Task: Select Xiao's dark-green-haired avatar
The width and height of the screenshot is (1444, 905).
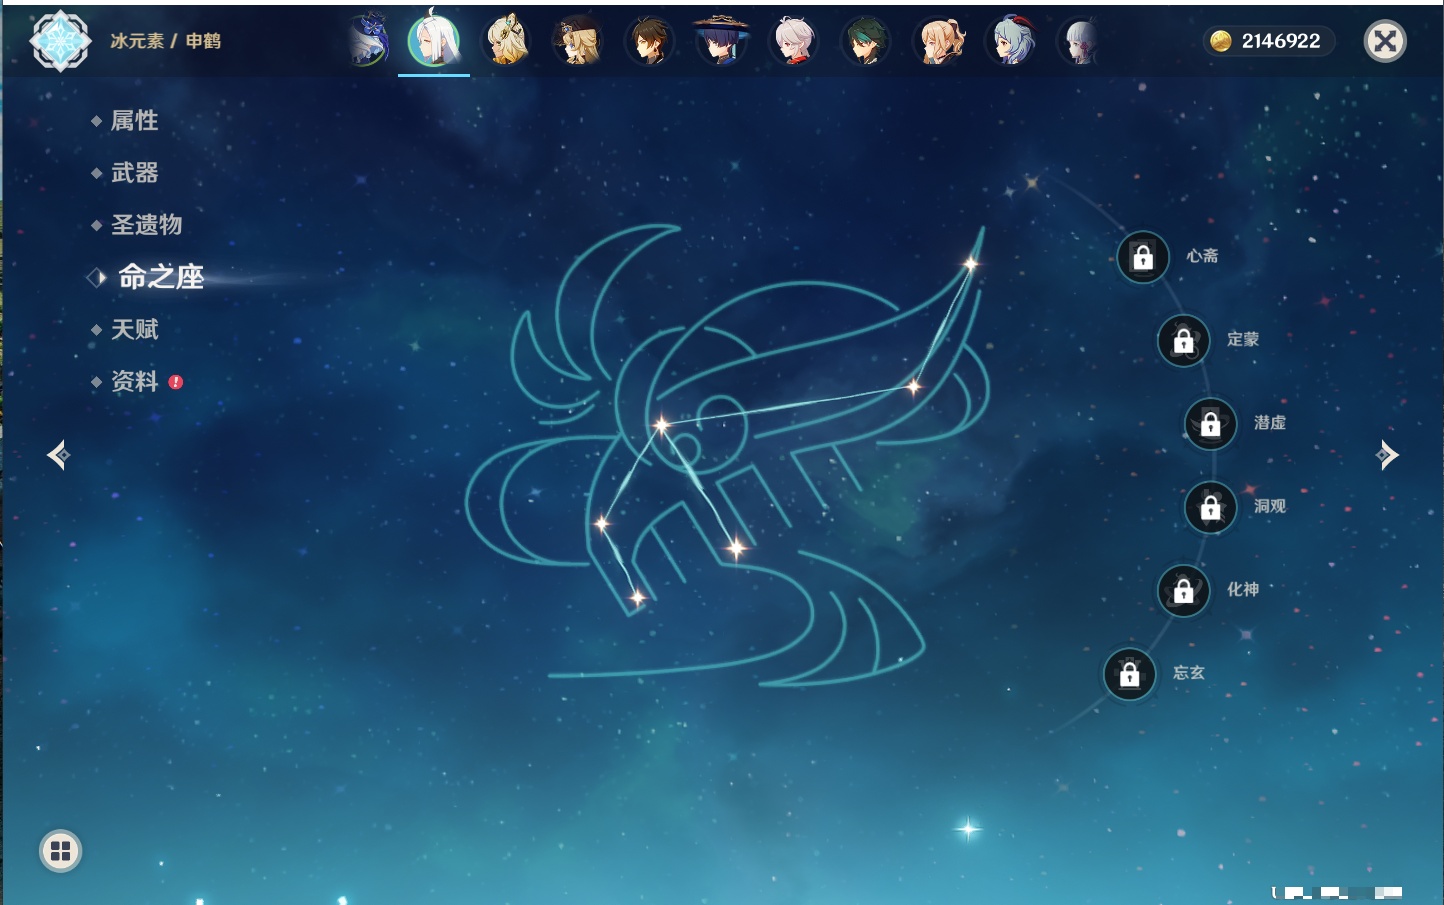Action: 866,41
